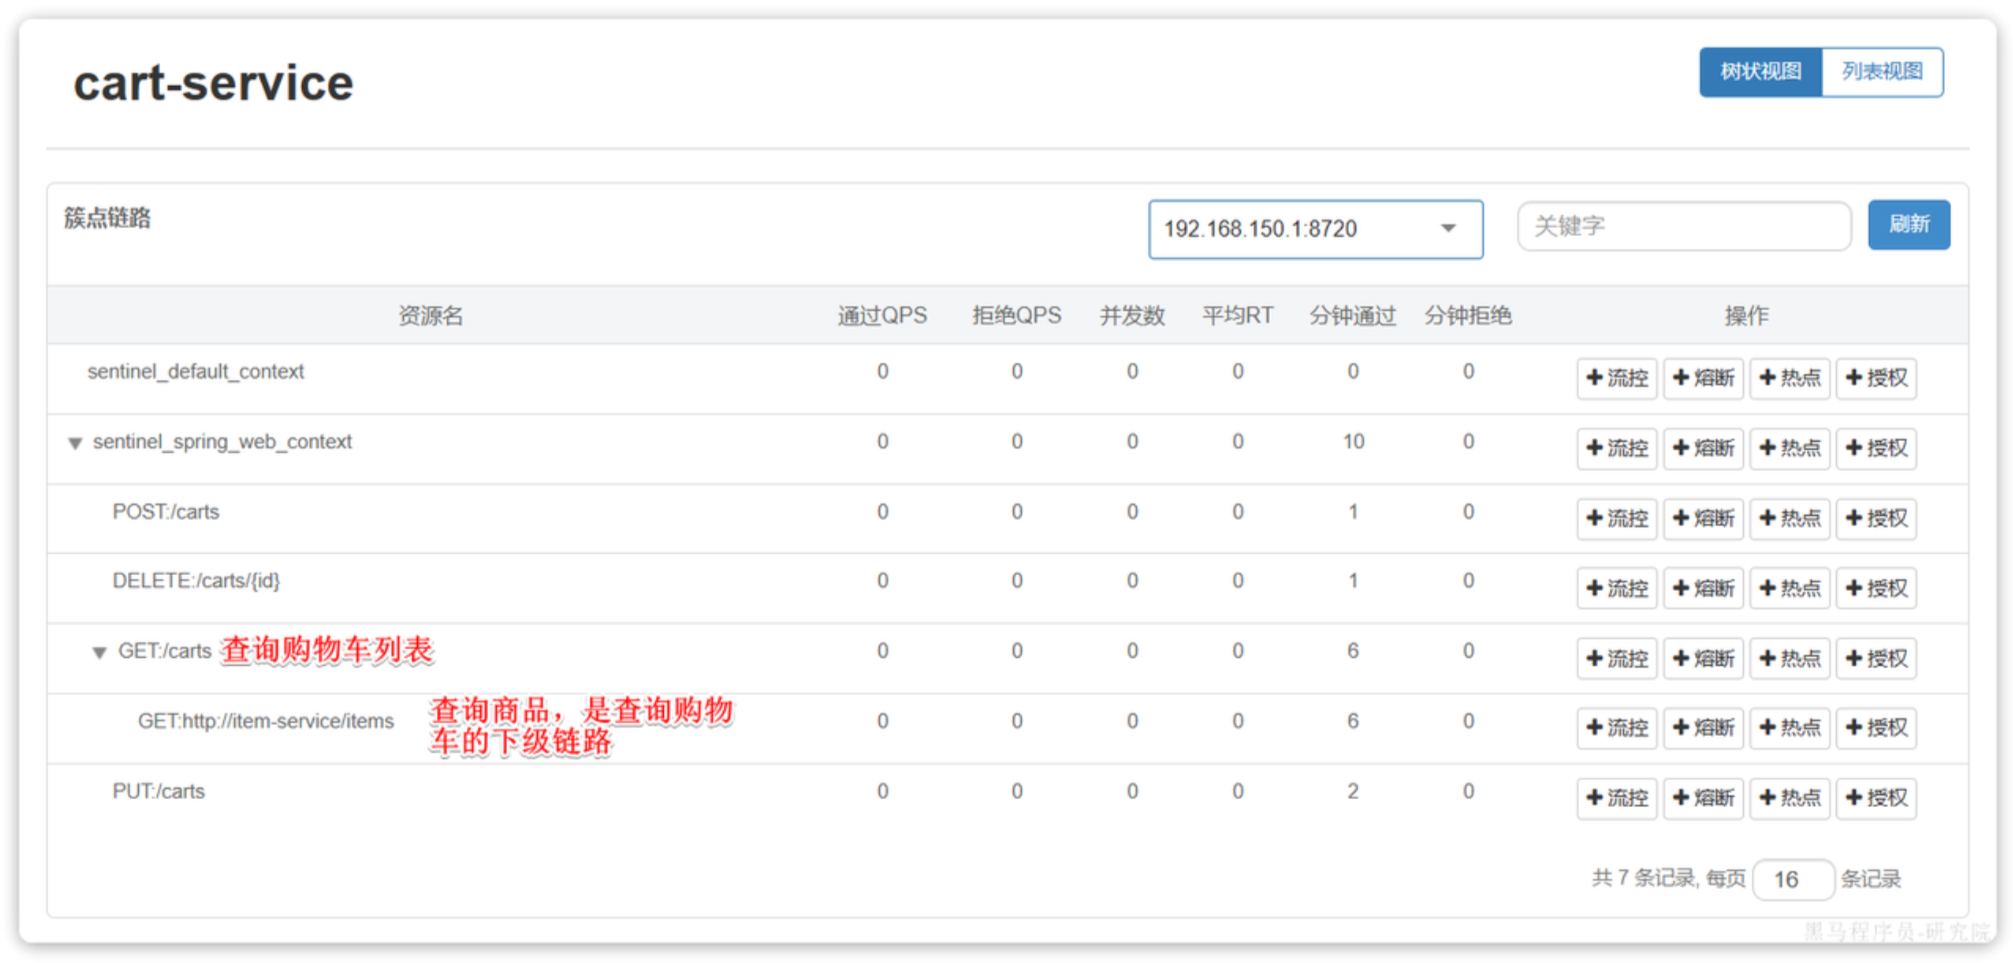Click the 资源名 column header
The width and height of the screenshot is (2013, 963).
point(431,316)
